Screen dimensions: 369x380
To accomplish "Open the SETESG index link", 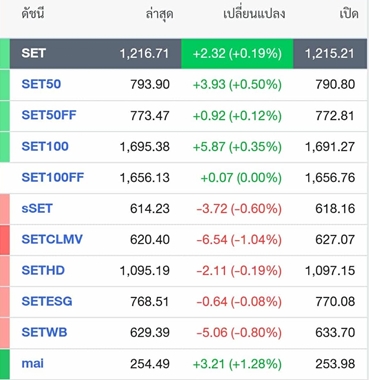I will (47, 301).
